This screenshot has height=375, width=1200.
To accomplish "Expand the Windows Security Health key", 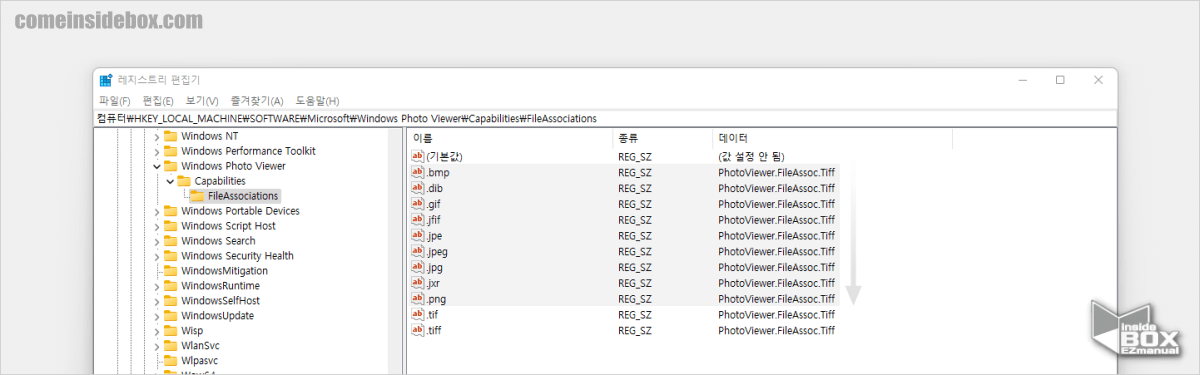I will click(156, 256).
